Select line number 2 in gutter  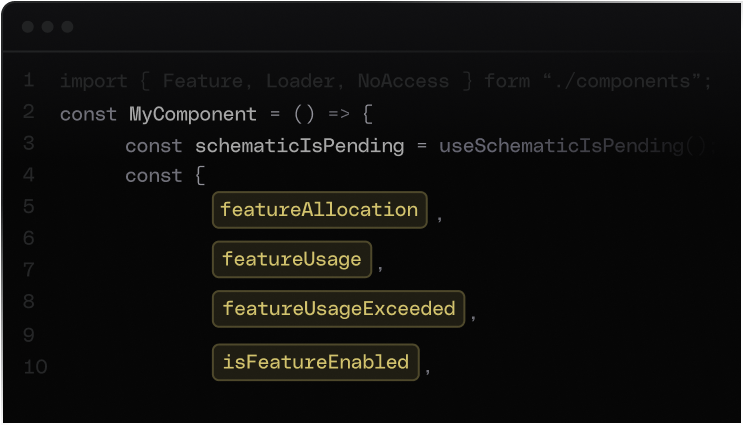coord(29,112)
